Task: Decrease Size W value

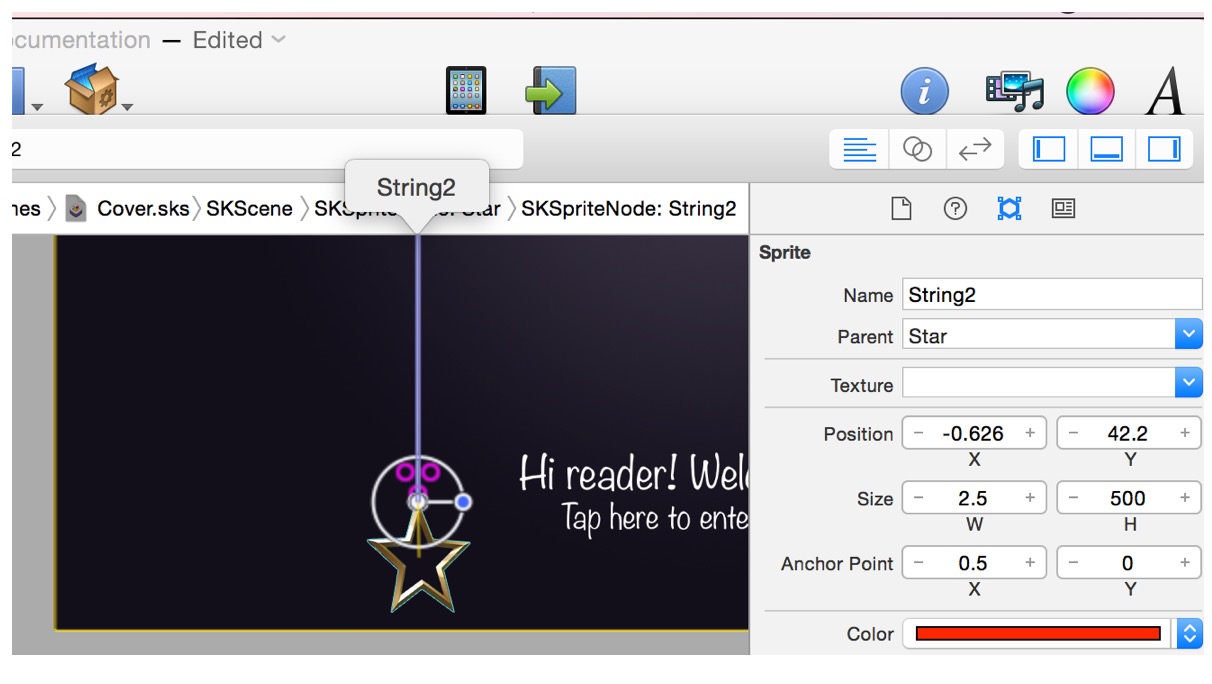Action: click(919, 497)
